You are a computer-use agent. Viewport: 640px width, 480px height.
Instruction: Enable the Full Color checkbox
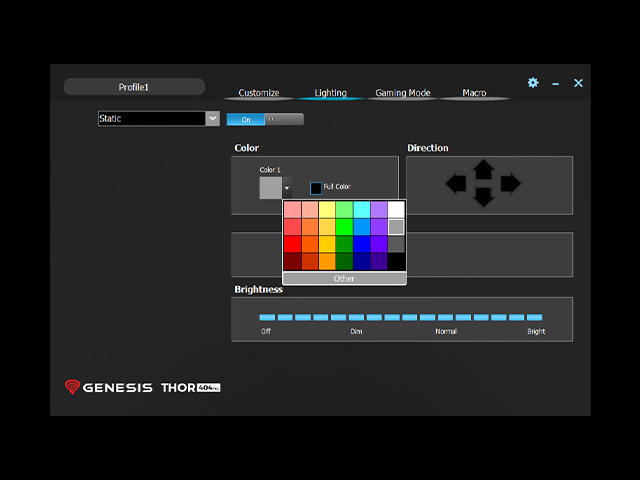point(316,188)
